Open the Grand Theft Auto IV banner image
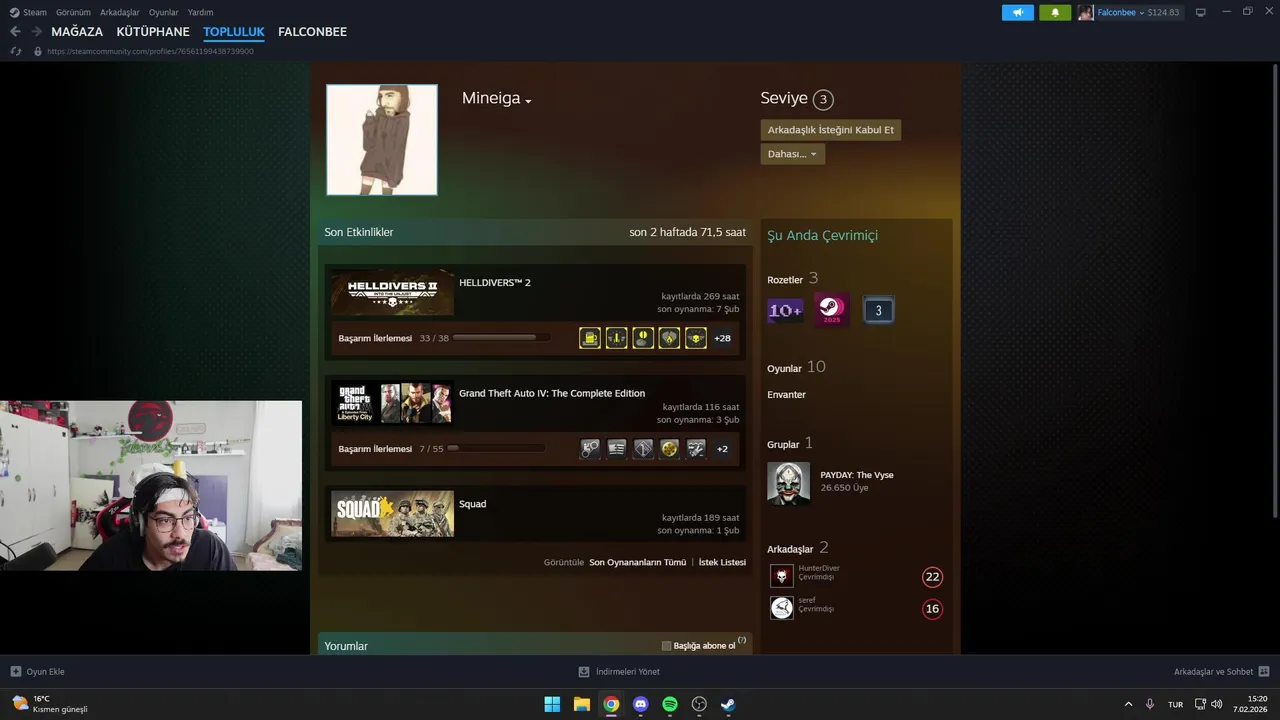 [392, 403]
